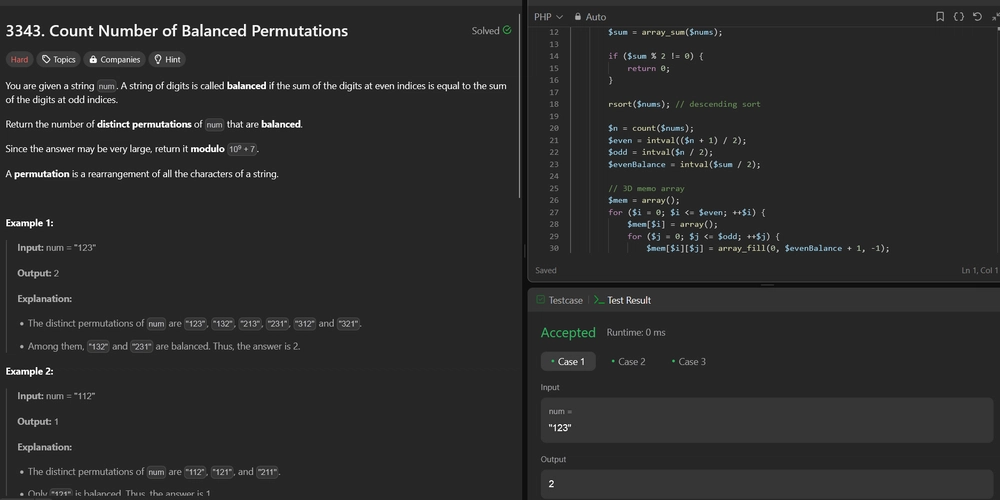Open the Companies button
The height and width of the screenshot is (500, 1000).
tap(114, 59)
